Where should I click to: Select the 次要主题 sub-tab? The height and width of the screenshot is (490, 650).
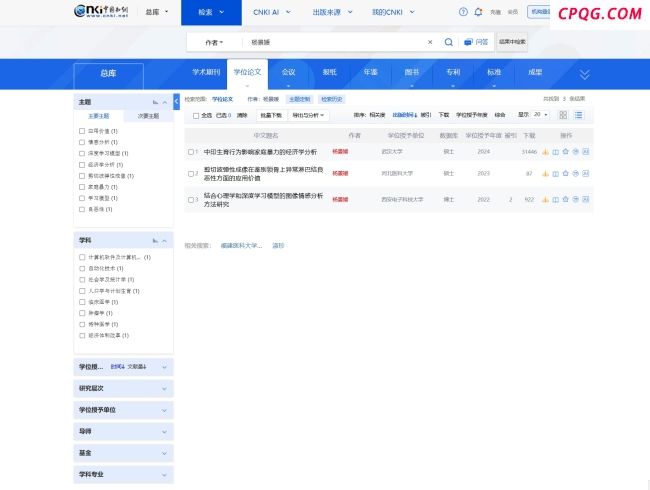148,116
